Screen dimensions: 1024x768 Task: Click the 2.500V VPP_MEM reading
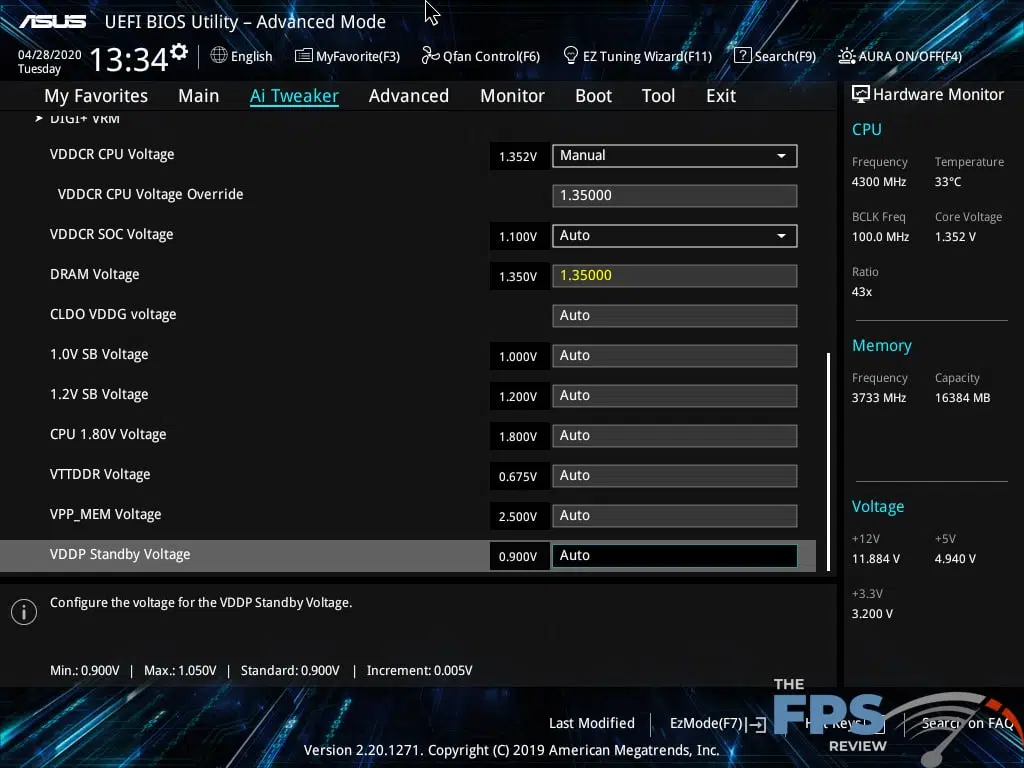pos(518,517)
